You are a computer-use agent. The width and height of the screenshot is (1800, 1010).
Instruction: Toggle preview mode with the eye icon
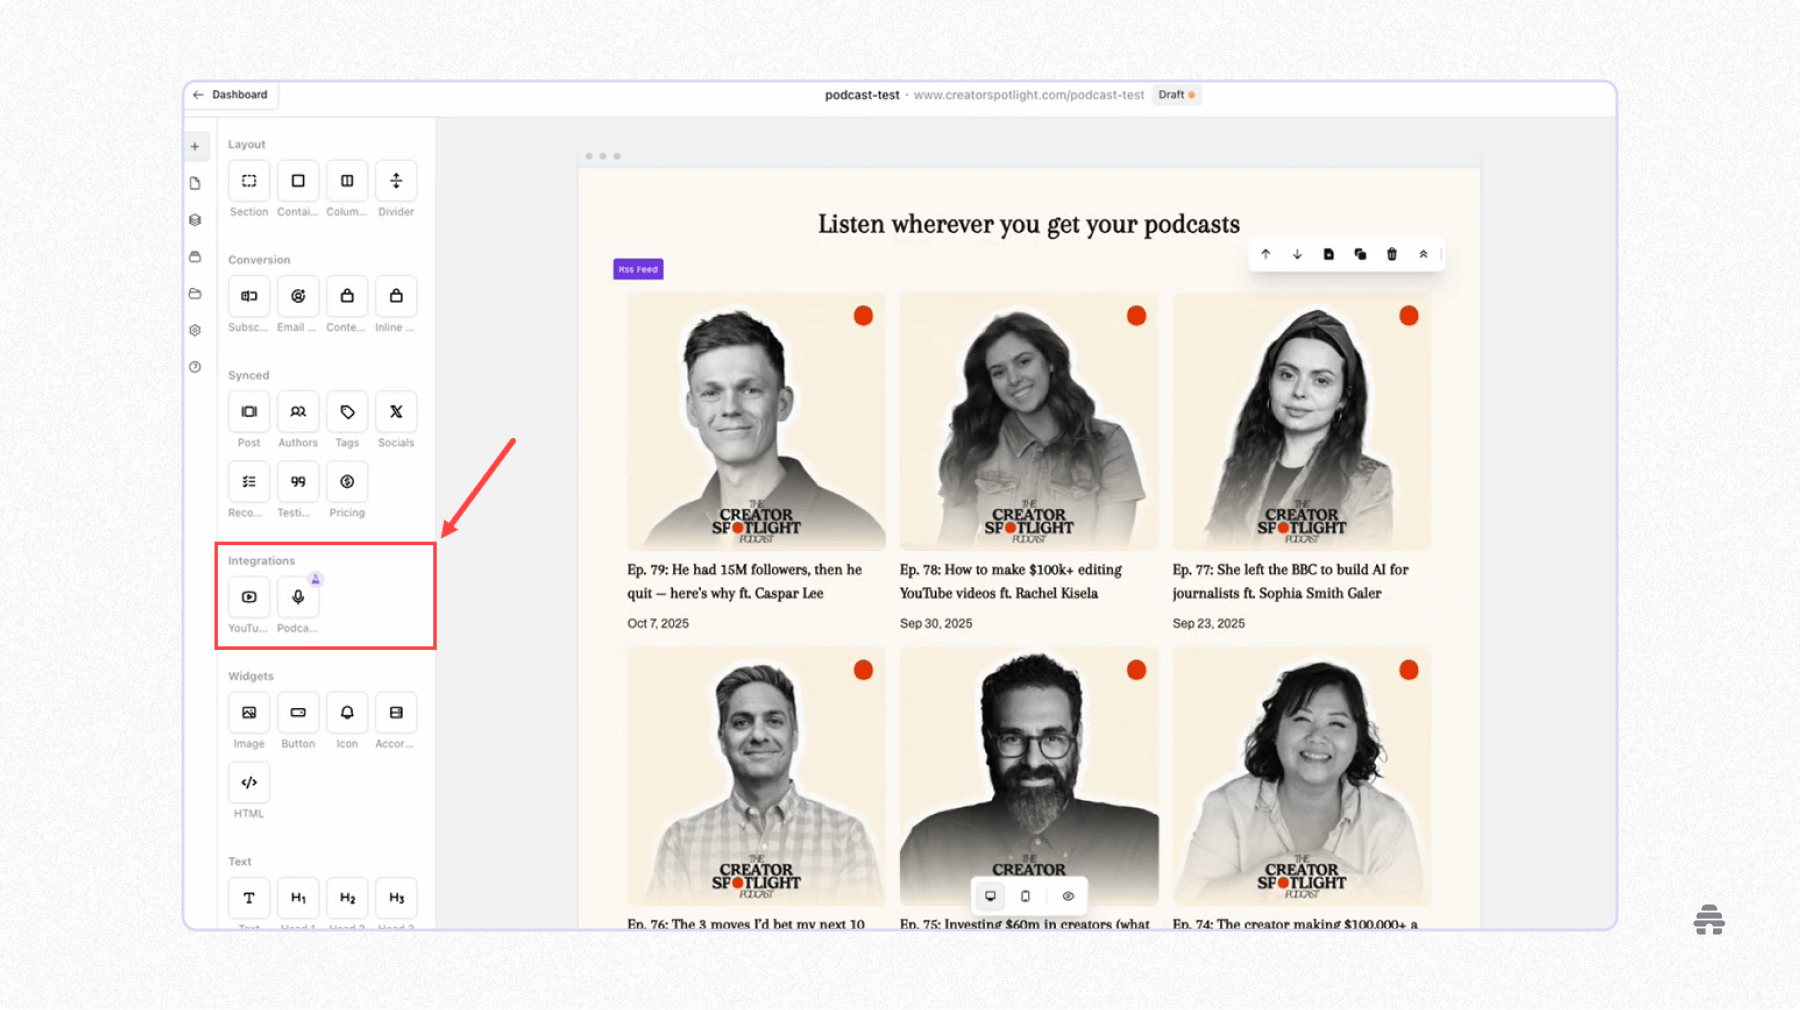pyautogui.click(x=1068, y=896)
